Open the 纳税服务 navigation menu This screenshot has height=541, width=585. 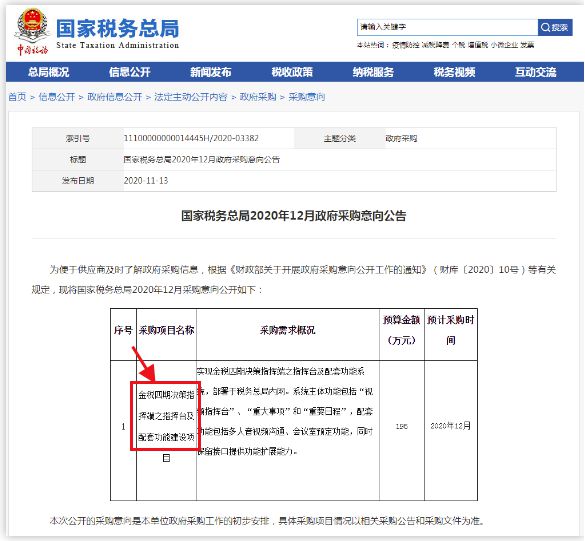tap(373, 72)
